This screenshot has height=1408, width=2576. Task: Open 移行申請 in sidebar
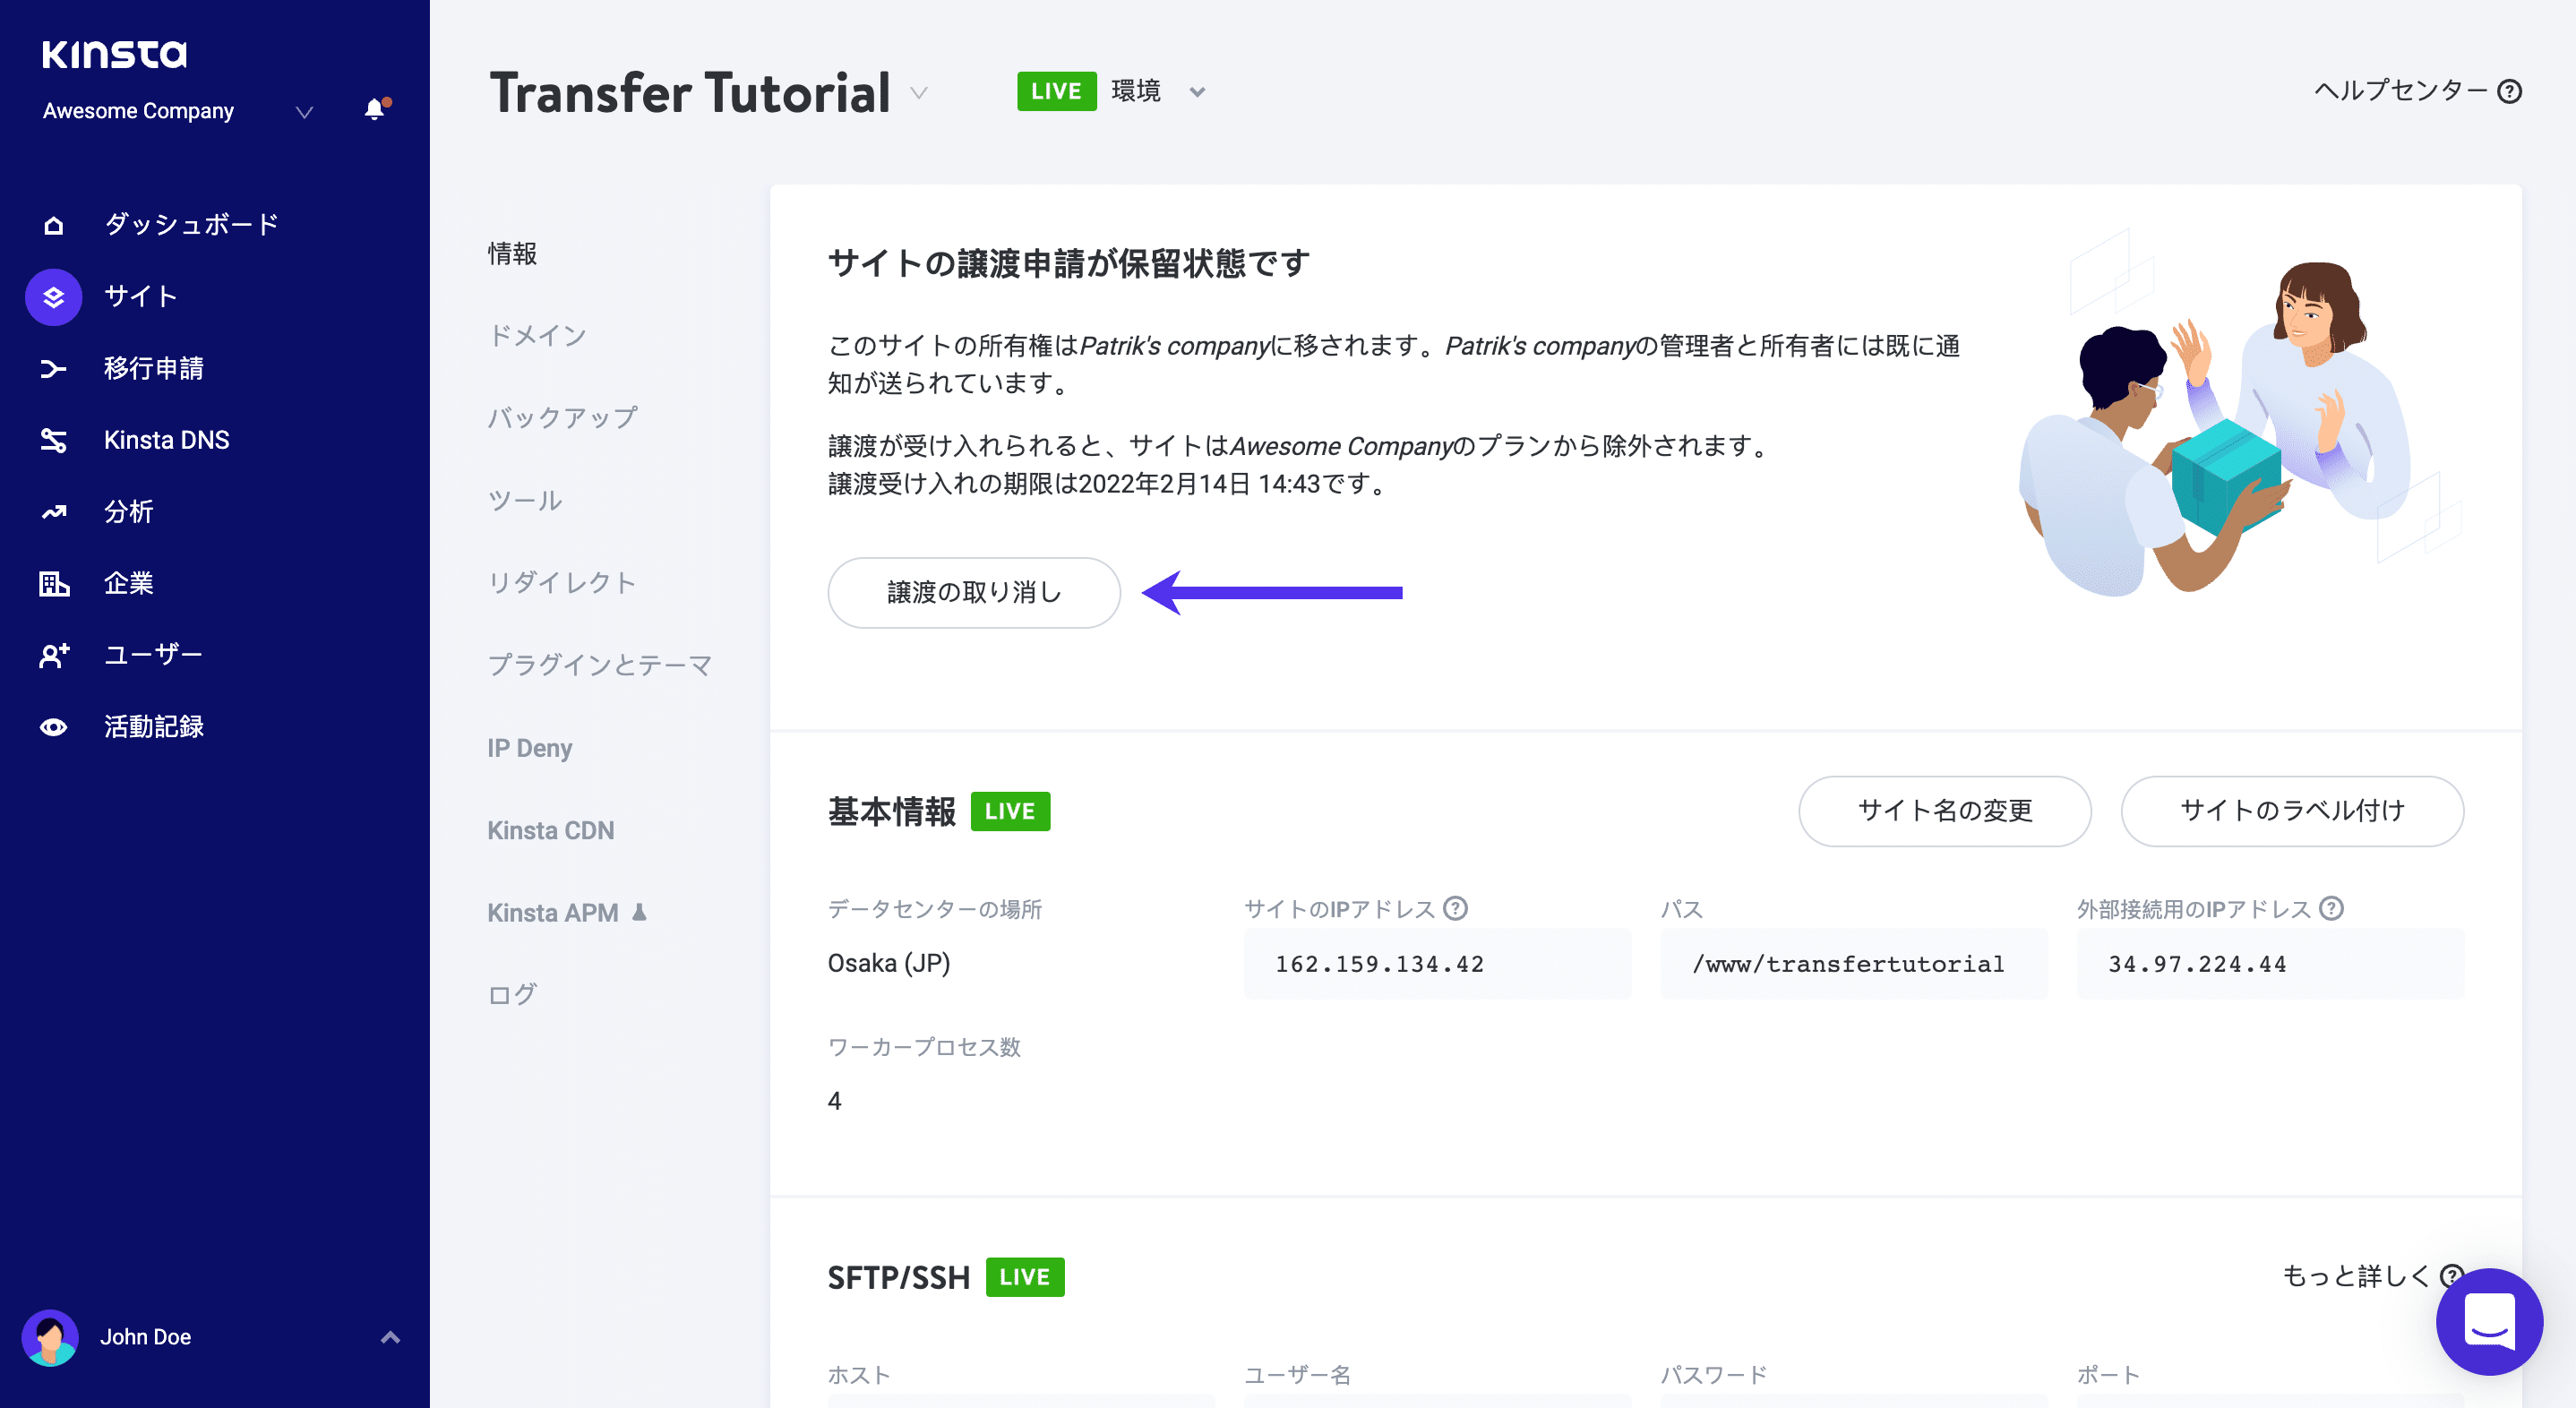tap(154, 369)
